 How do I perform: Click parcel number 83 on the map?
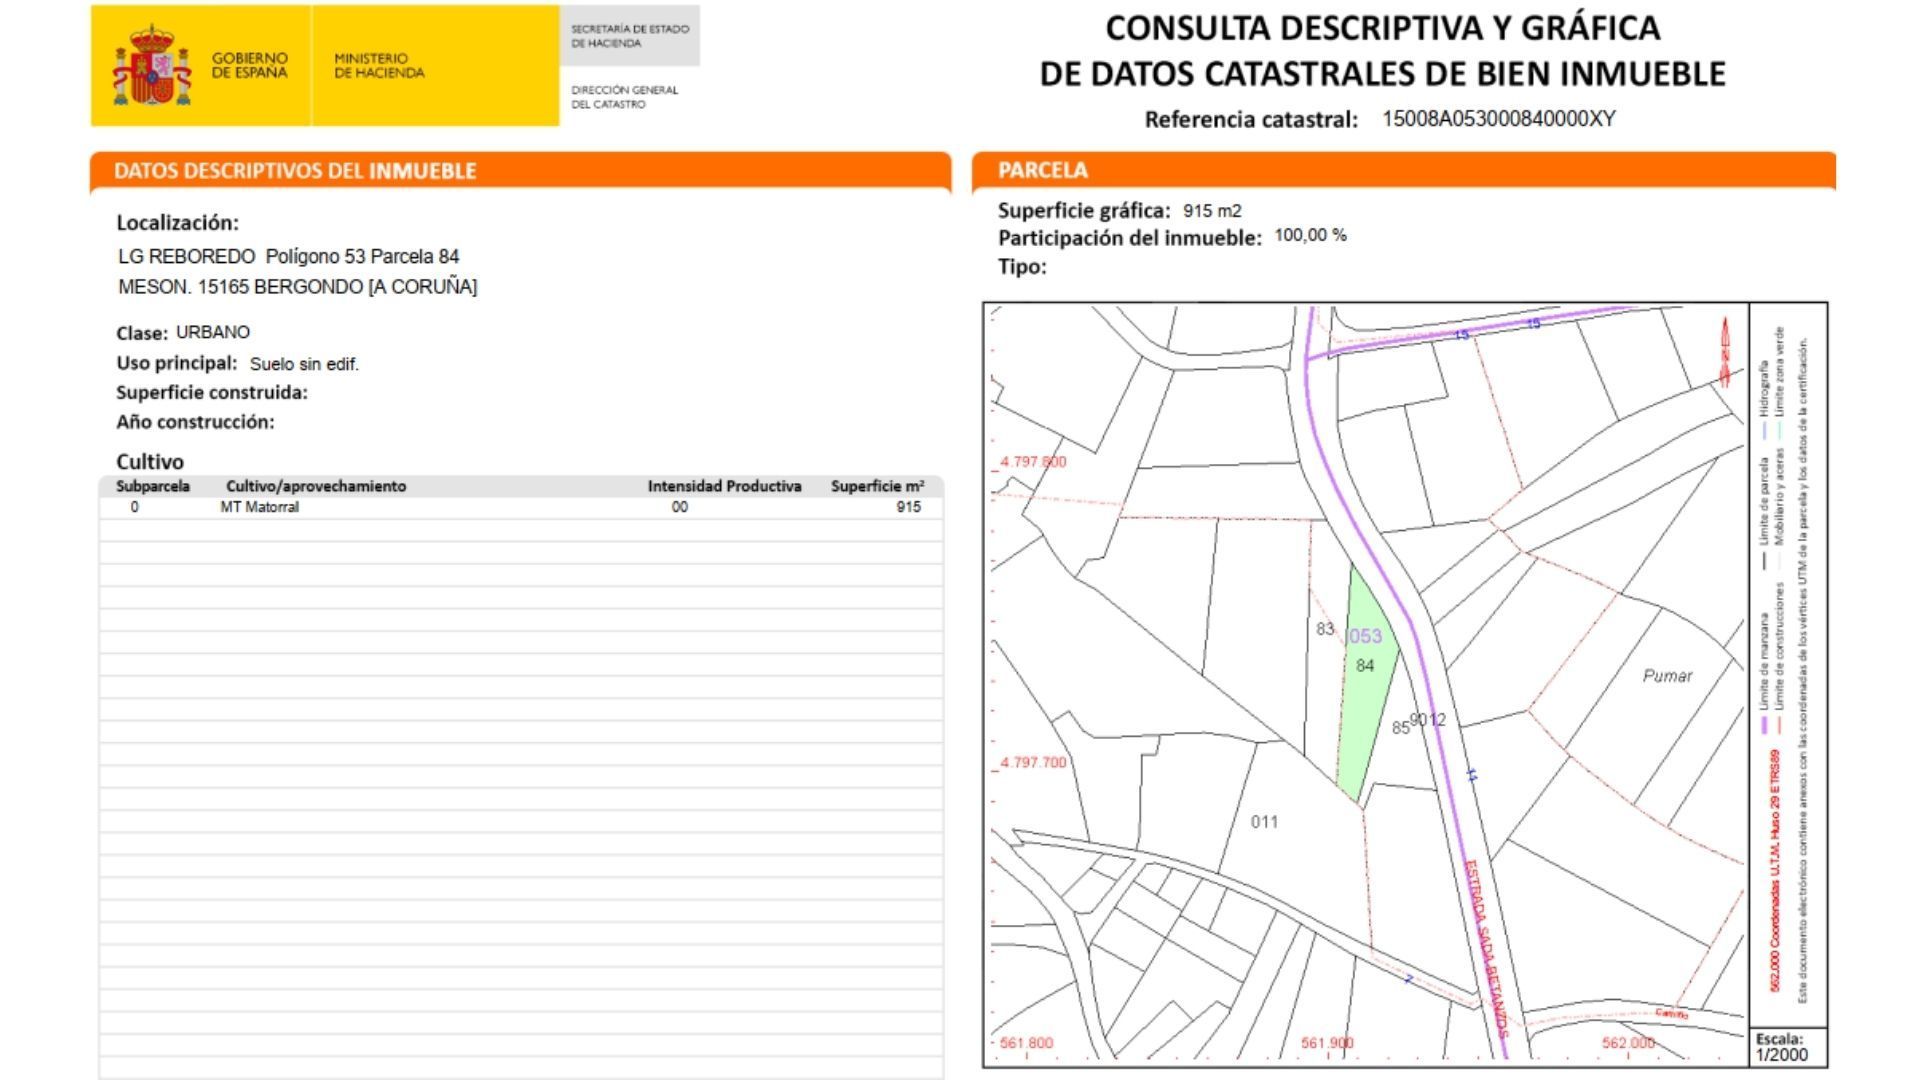pos(1325,629)
